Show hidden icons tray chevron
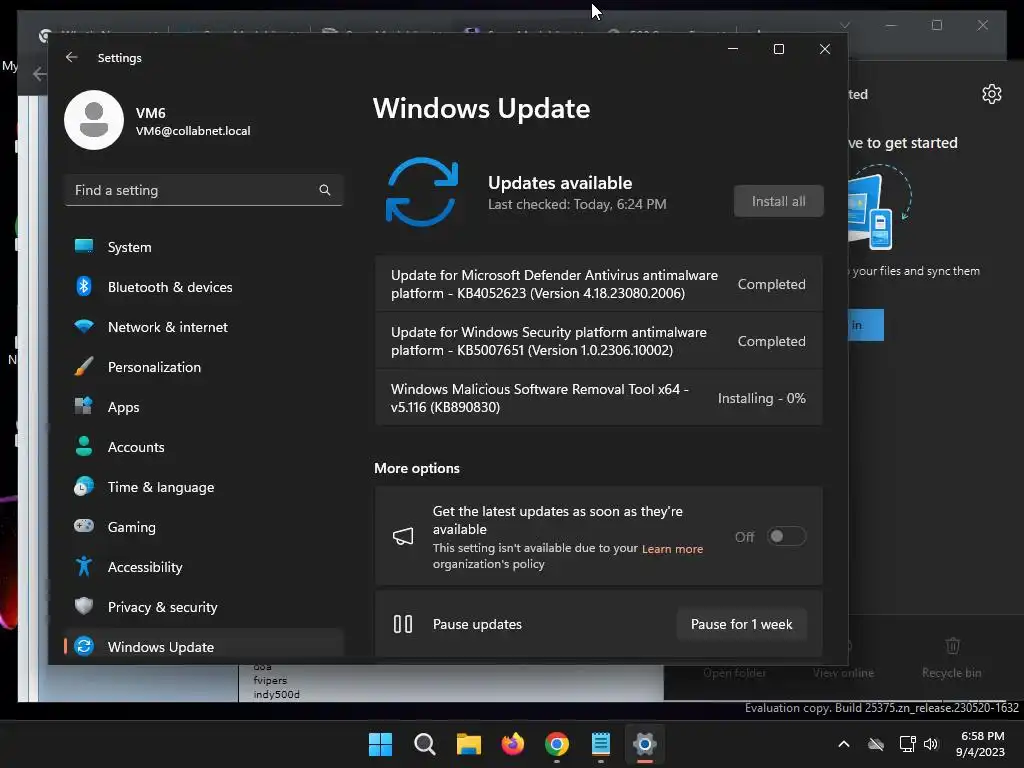Viewport: 1024px width, 768px height. coord(844,744)
